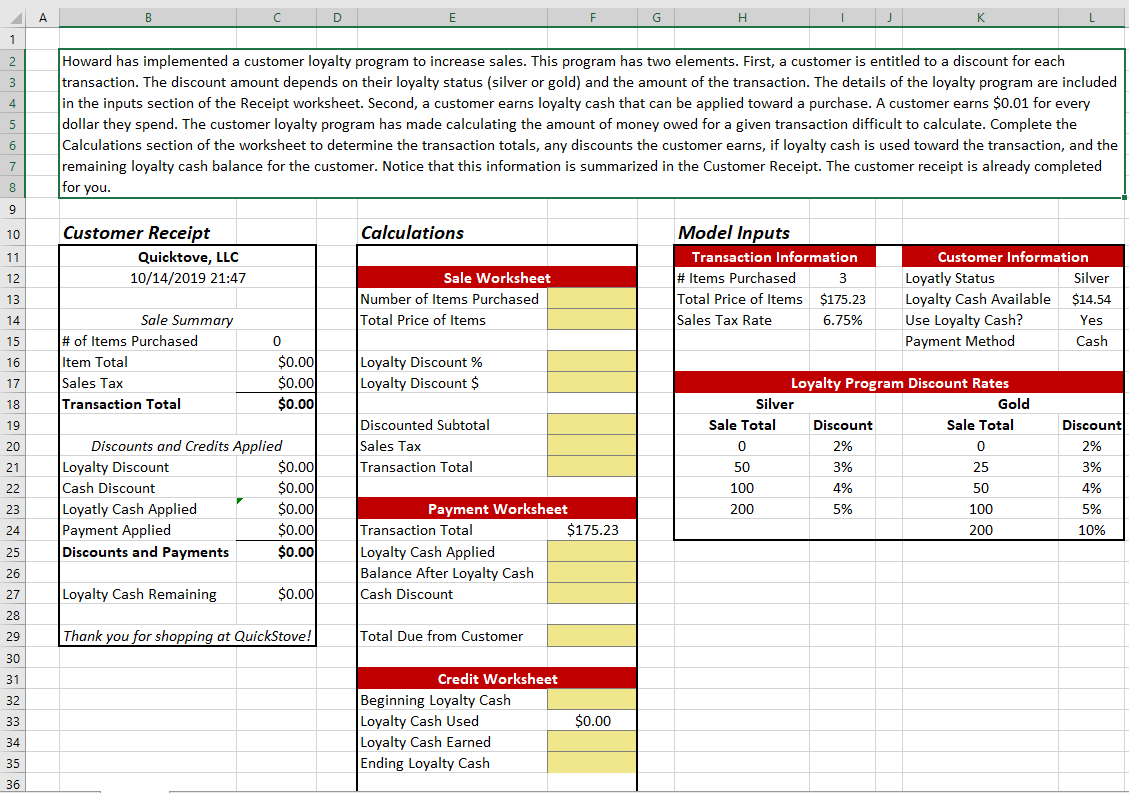Select column E header

pos(452,17)
